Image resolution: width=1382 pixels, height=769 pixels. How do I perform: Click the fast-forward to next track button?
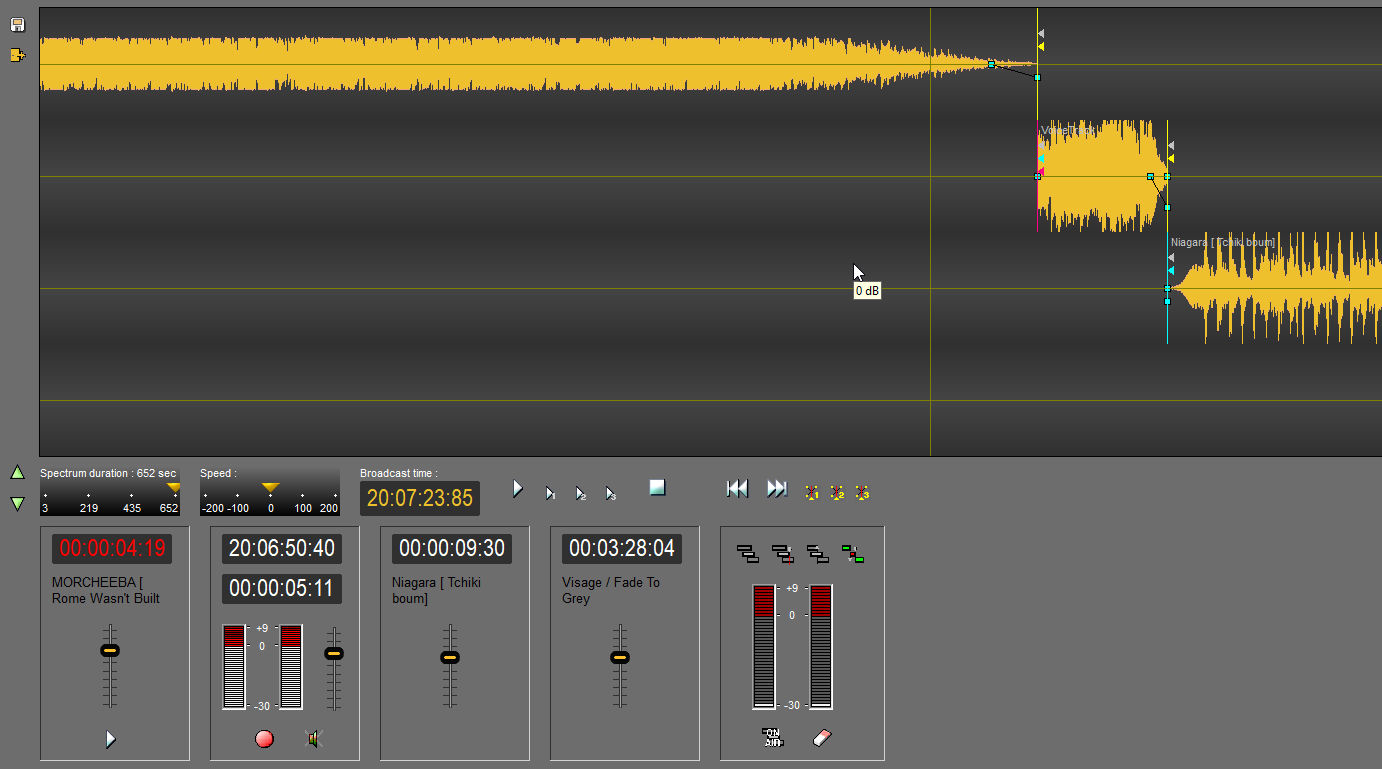tap(777, 488)
